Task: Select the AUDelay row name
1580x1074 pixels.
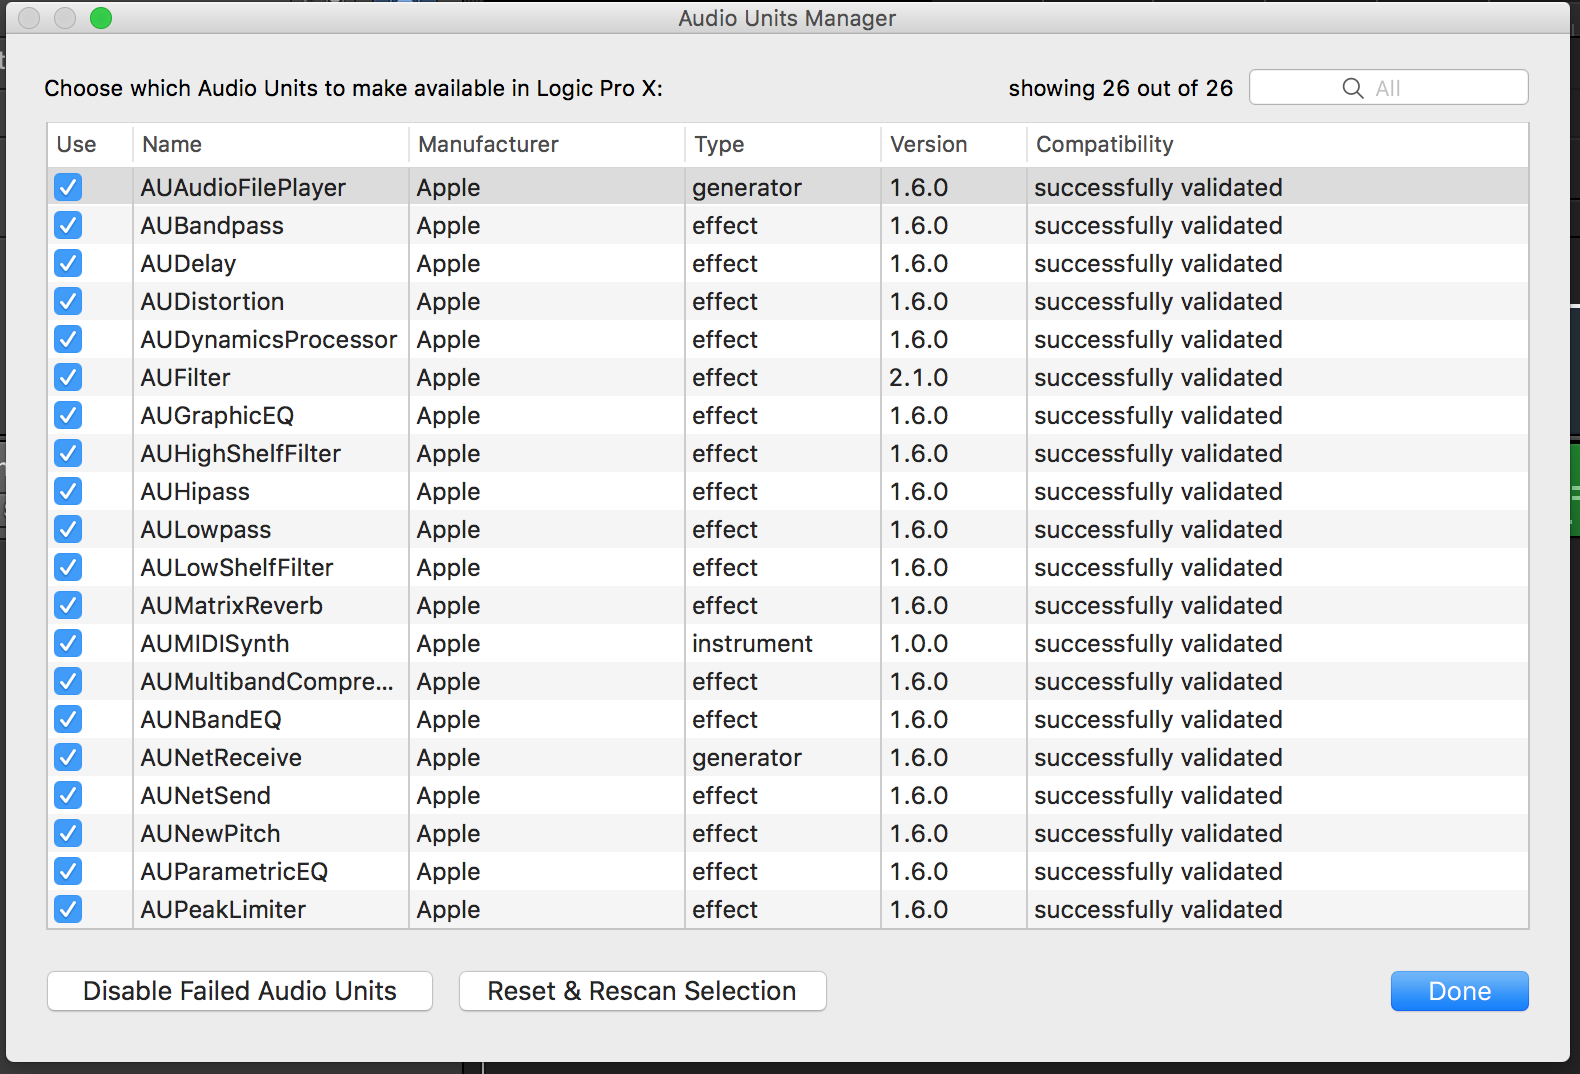Action: pos(188,264)
